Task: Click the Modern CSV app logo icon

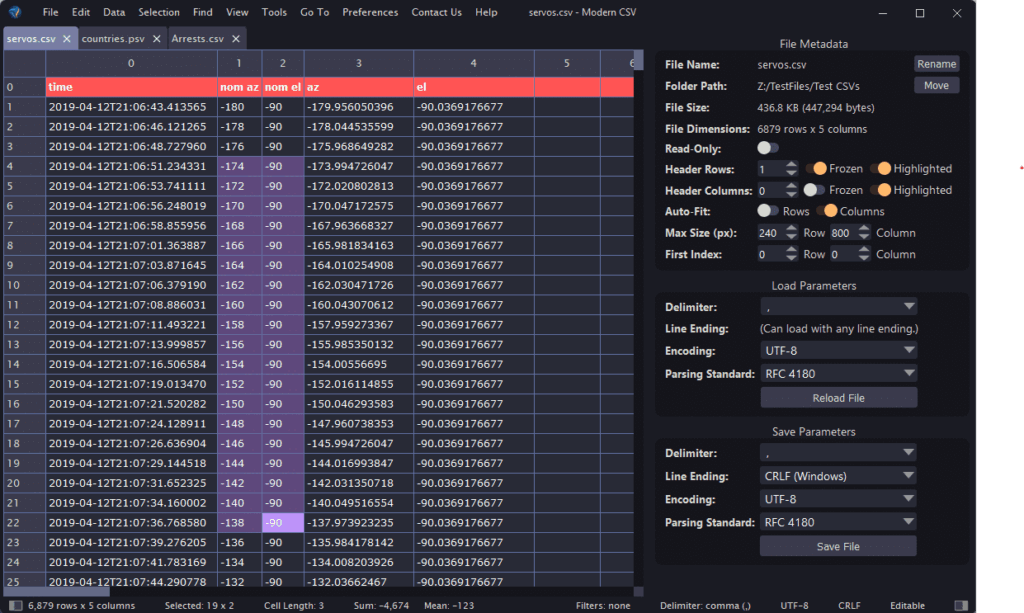Action: 14,12
